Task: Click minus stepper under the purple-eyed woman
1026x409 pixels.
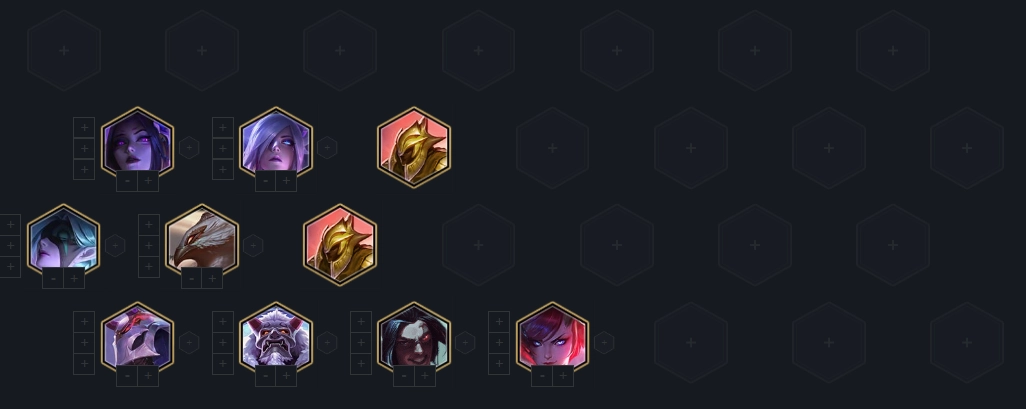Action: coord(127,181)
